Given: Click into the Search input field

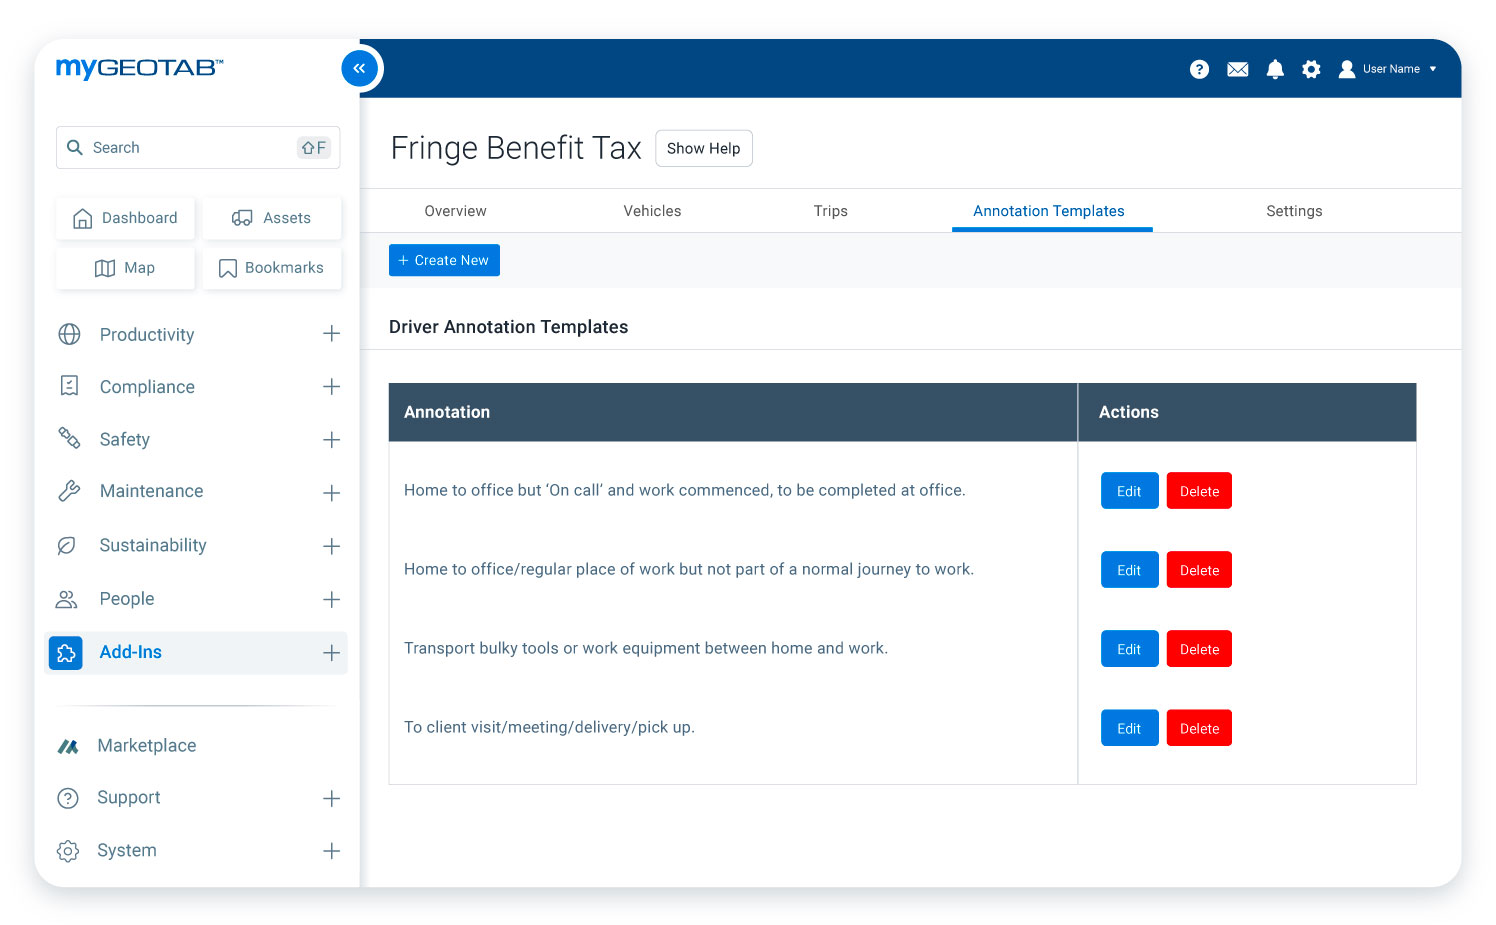Looking at the screenshot, I should coord(198,147).
